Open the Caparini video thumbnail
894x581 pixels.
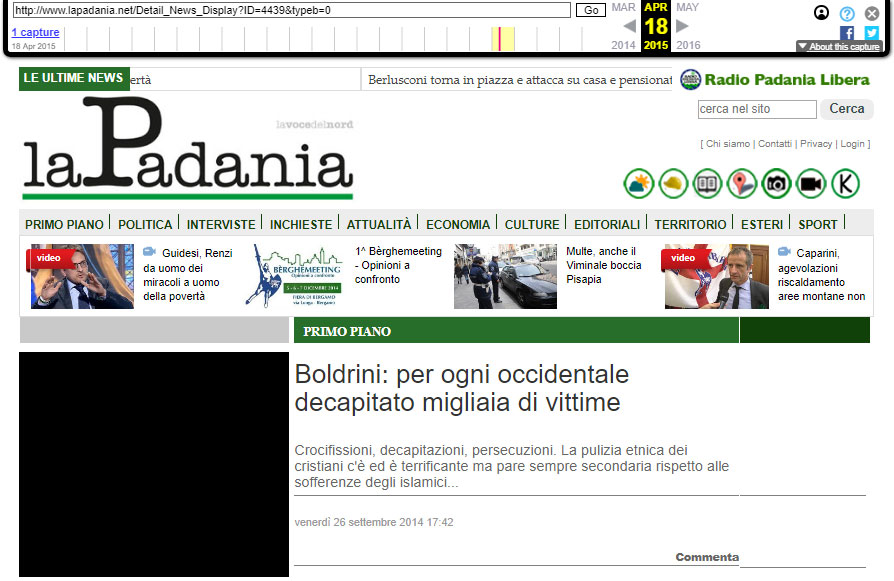[717, 277]
